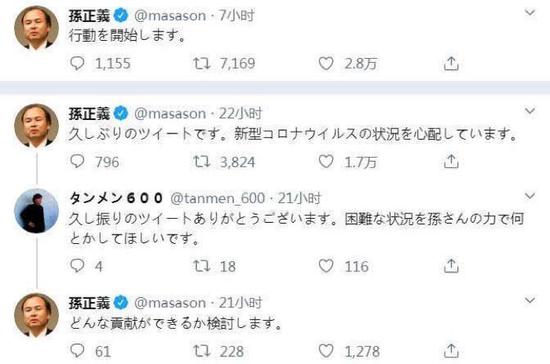Retweet the tweet with 3,824 retweets
The image size is (550, 364).
pos(202,162)
